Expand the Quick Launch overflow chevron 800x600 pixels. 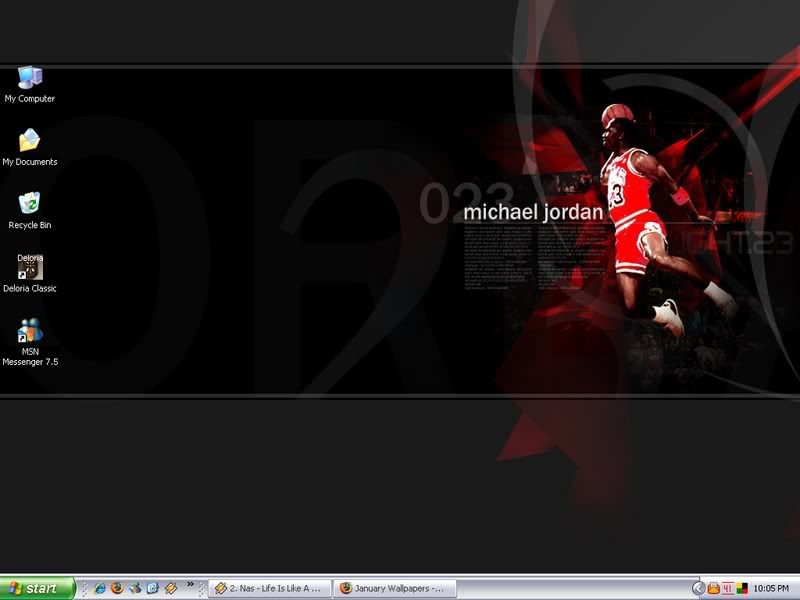pos(190,584)
